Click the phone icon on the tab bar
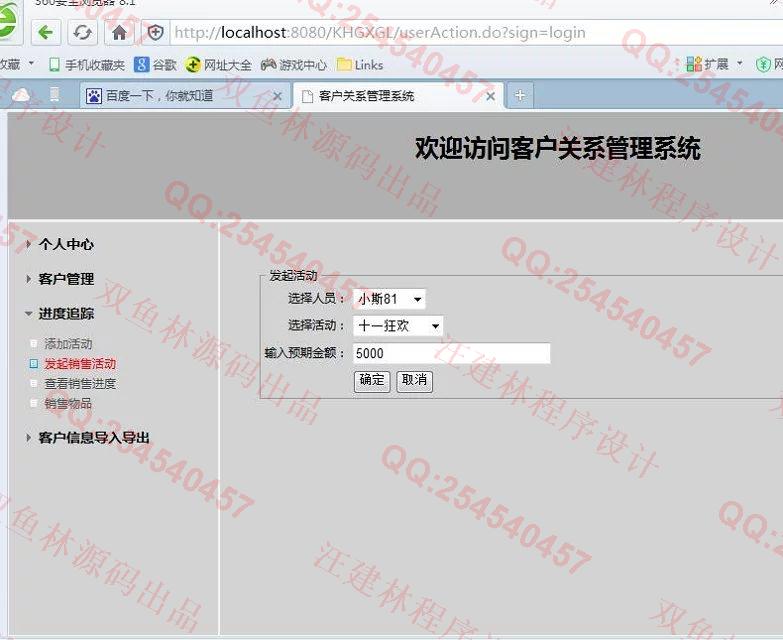The image size is (783, 640). click(55, 94)
